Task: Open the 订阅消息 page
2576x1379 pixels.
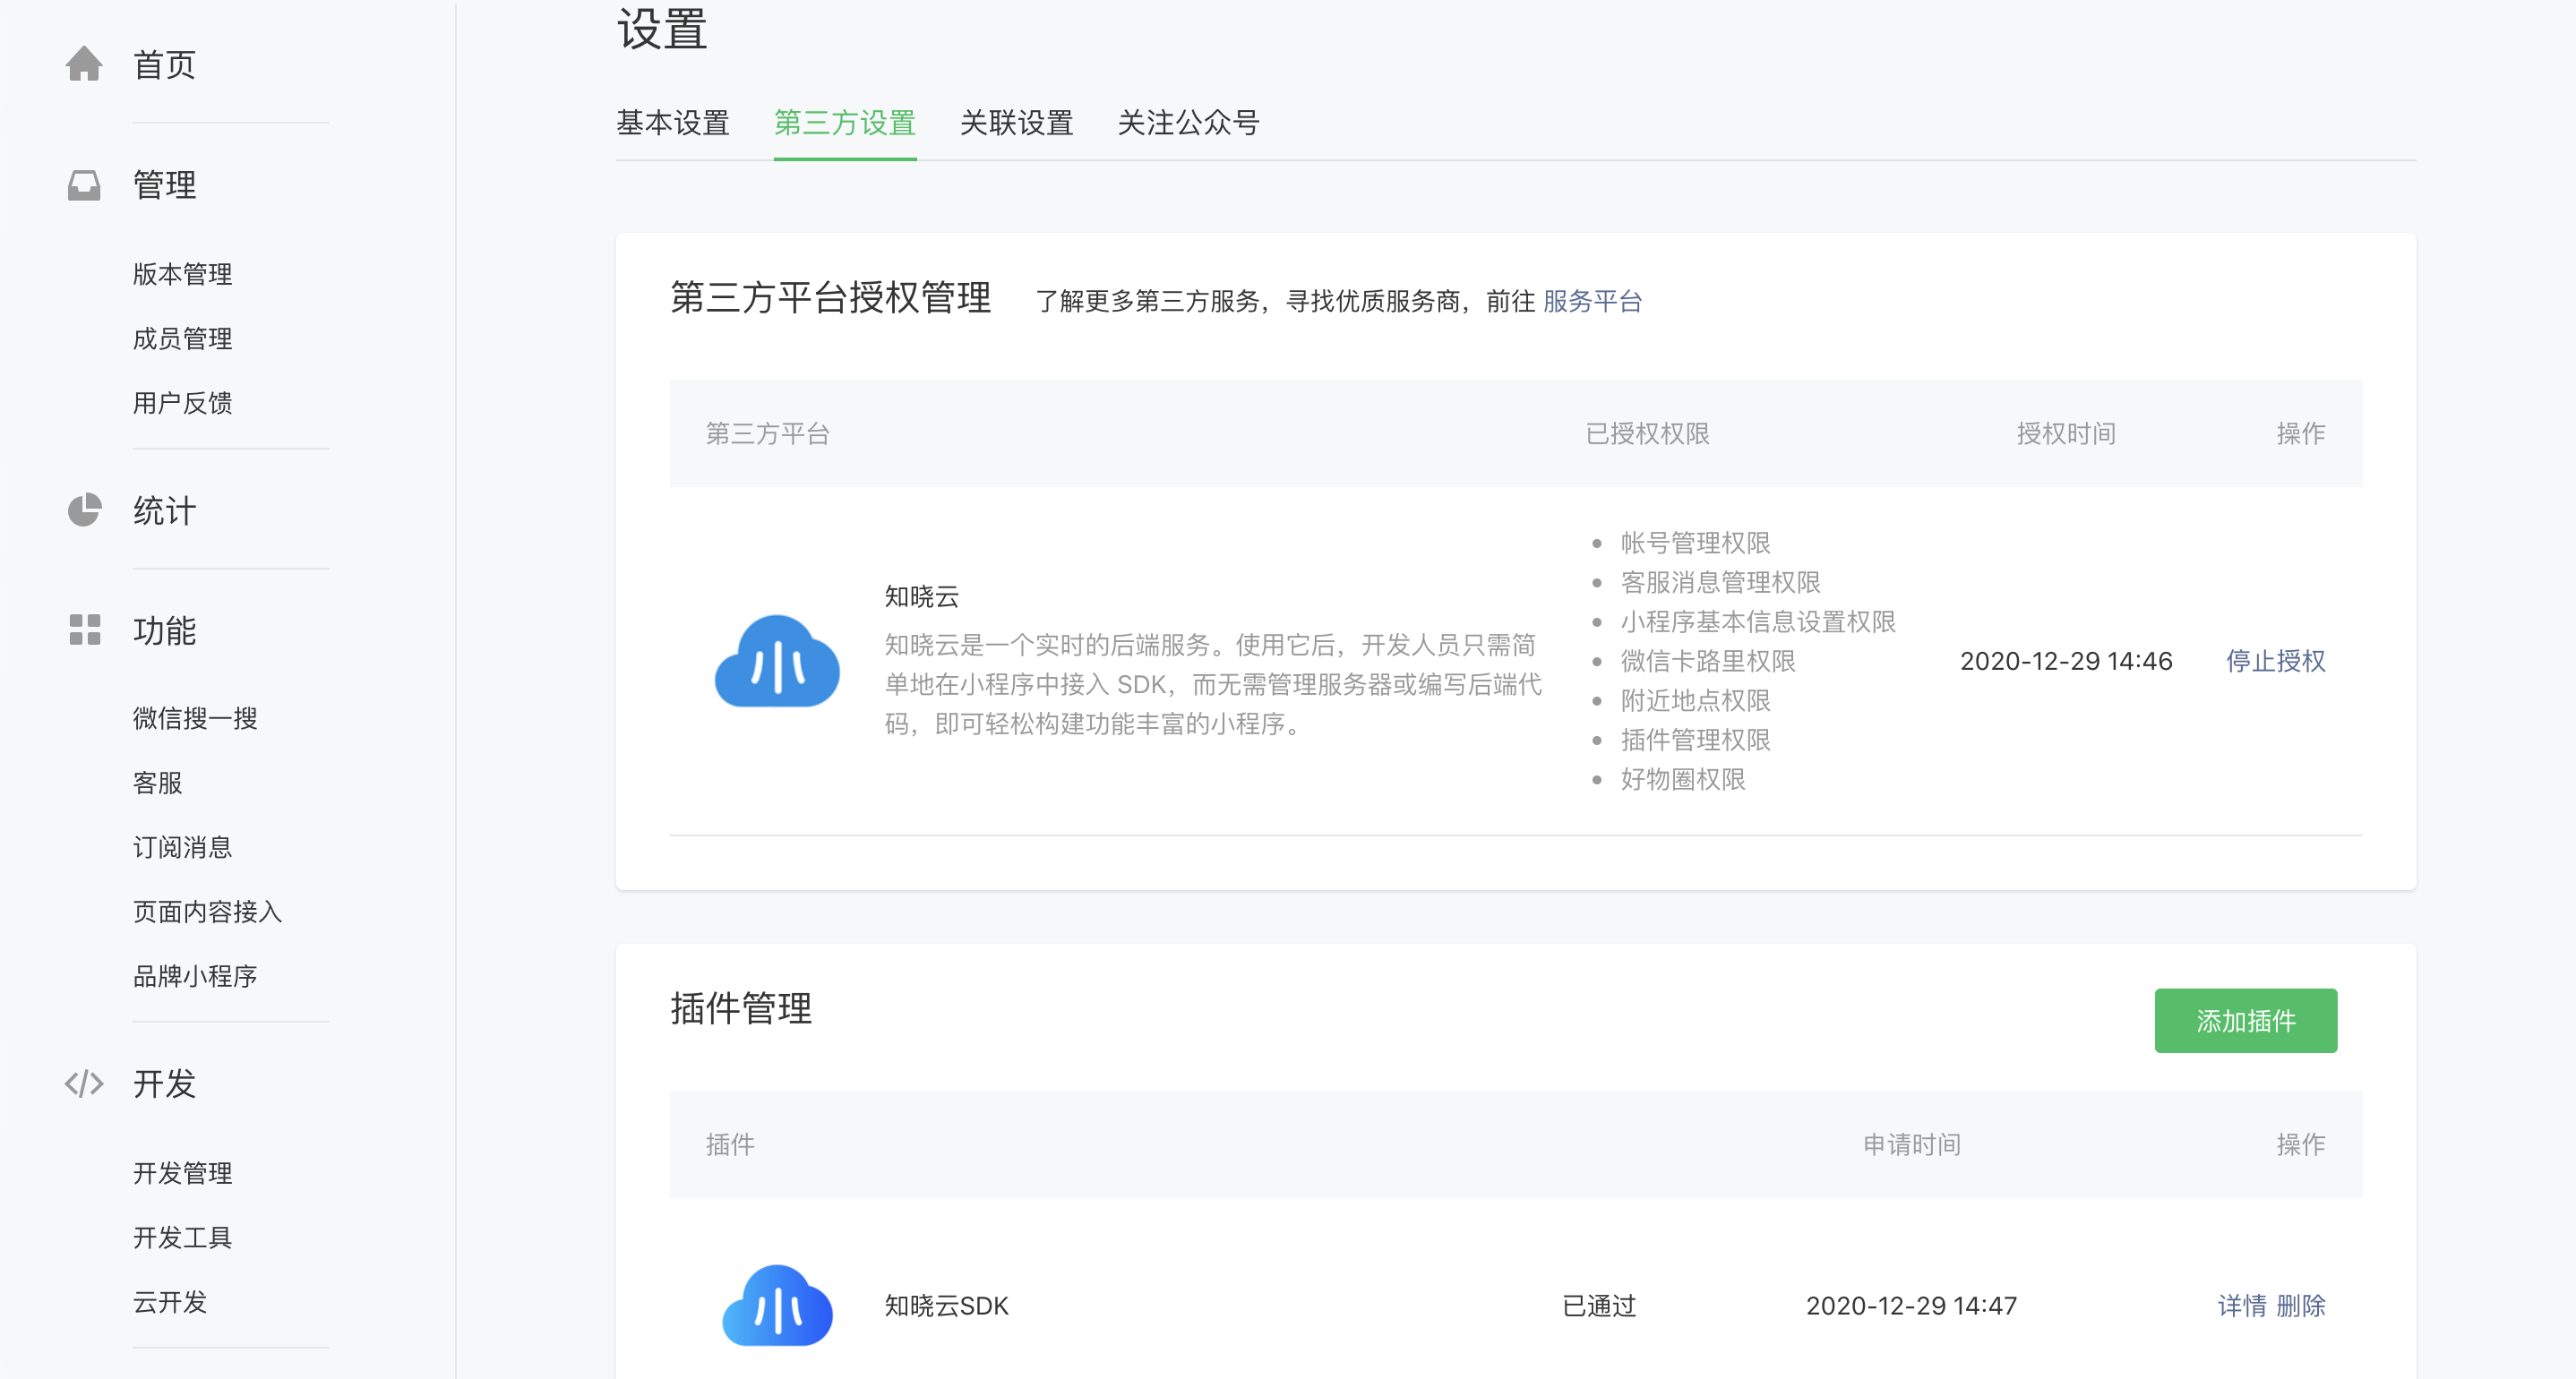Action: [x=182, y=847]
